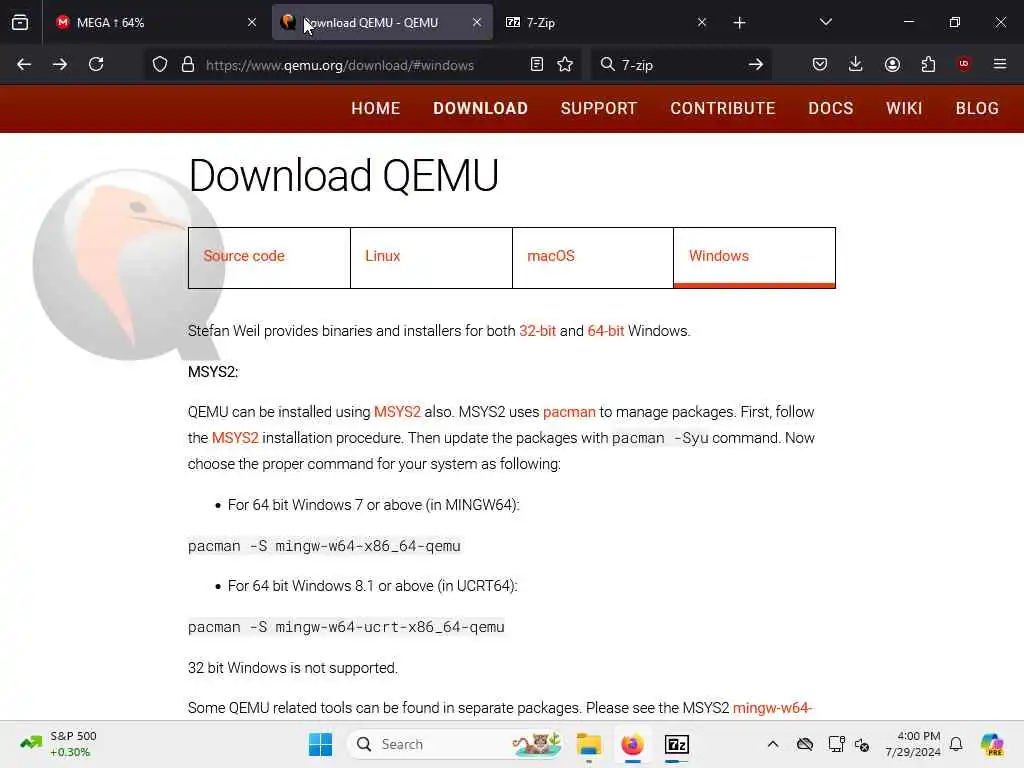Open the Windows Start button
This screenshot has height=768, width=1024.
click(x=320, y=744)
